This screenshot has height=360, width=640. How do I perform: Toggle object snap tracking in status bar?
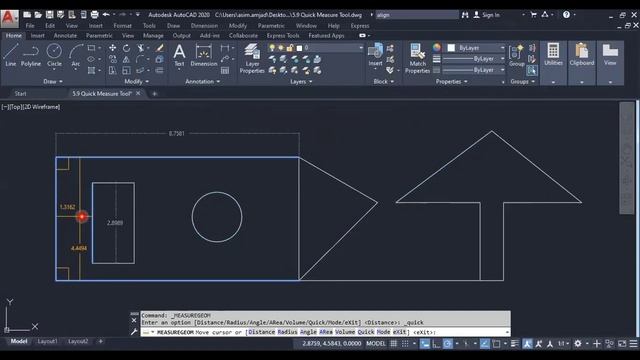point(484,344)
